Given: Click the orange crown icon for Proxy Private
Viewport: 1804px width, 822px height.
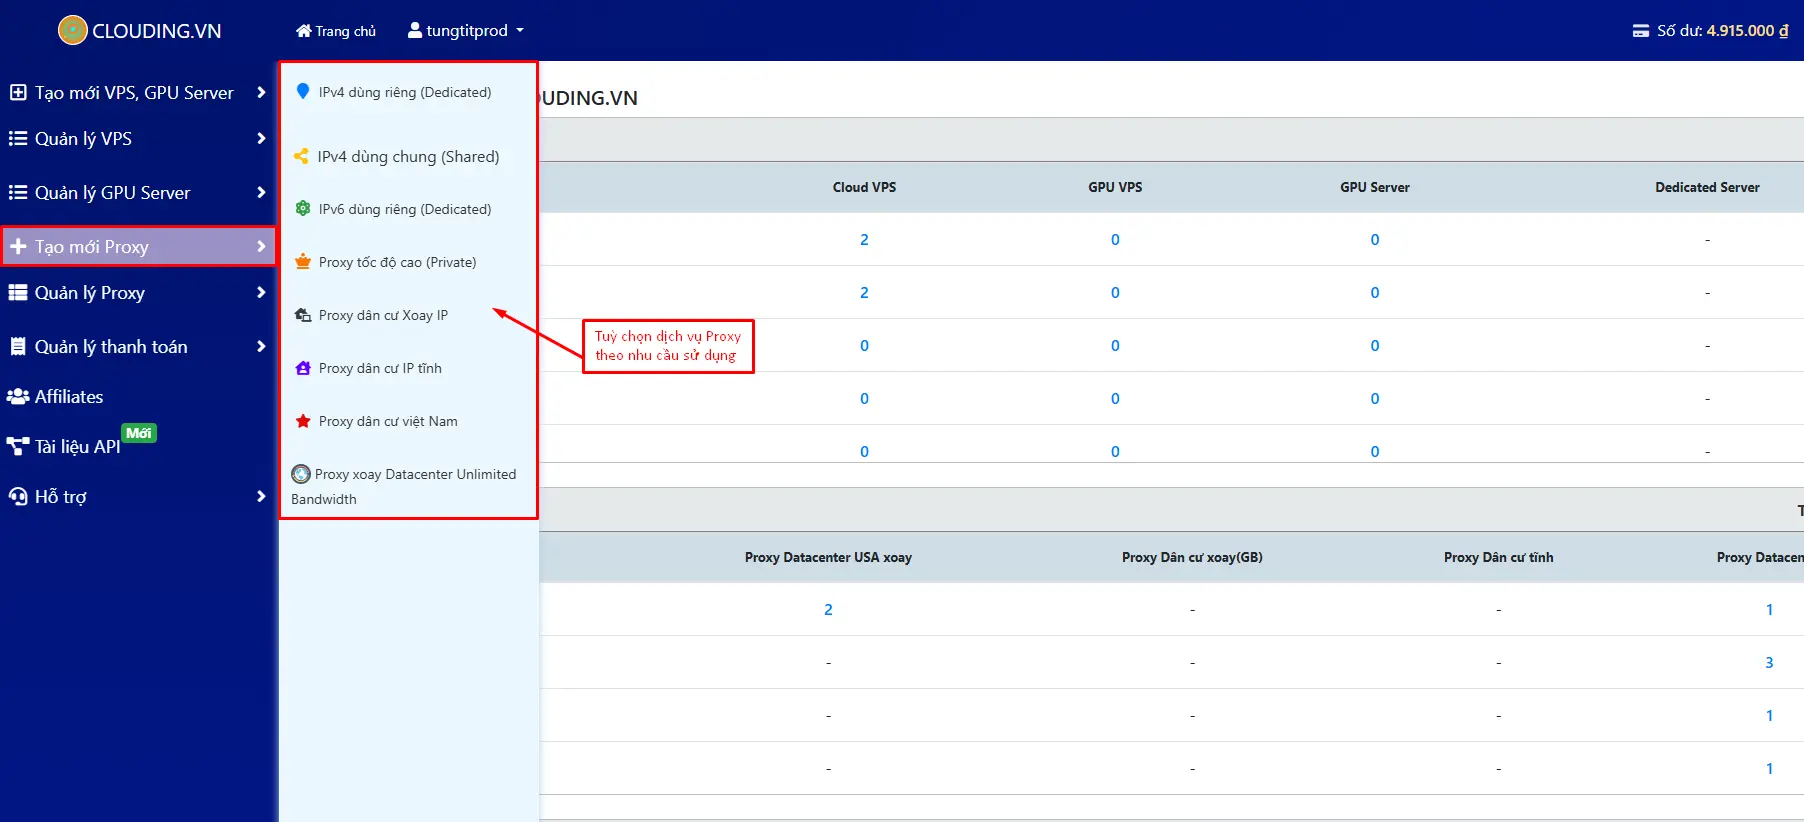Looking at the screenshot, I should coord(303,261).
